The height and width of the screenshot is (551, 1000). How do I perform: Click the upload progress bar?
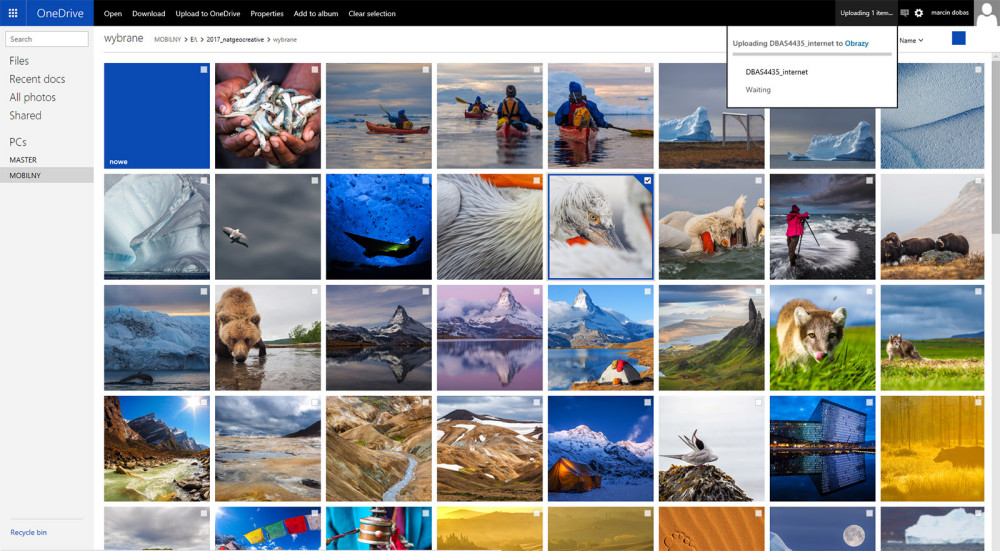[x=812, y=55]
